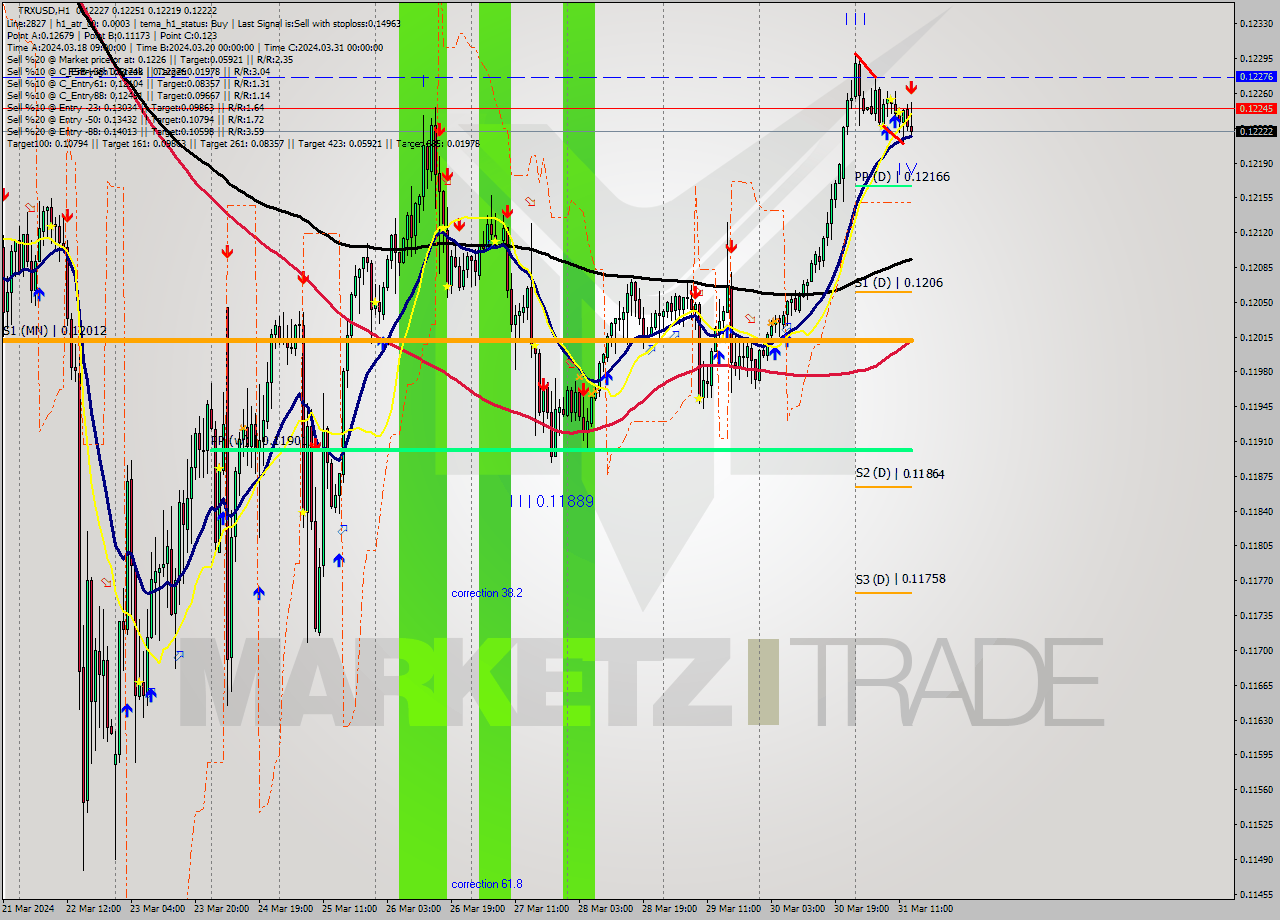1280x920 pixels.
Task: Click the 0.12120 price axis value
Action: (1255, 232)
